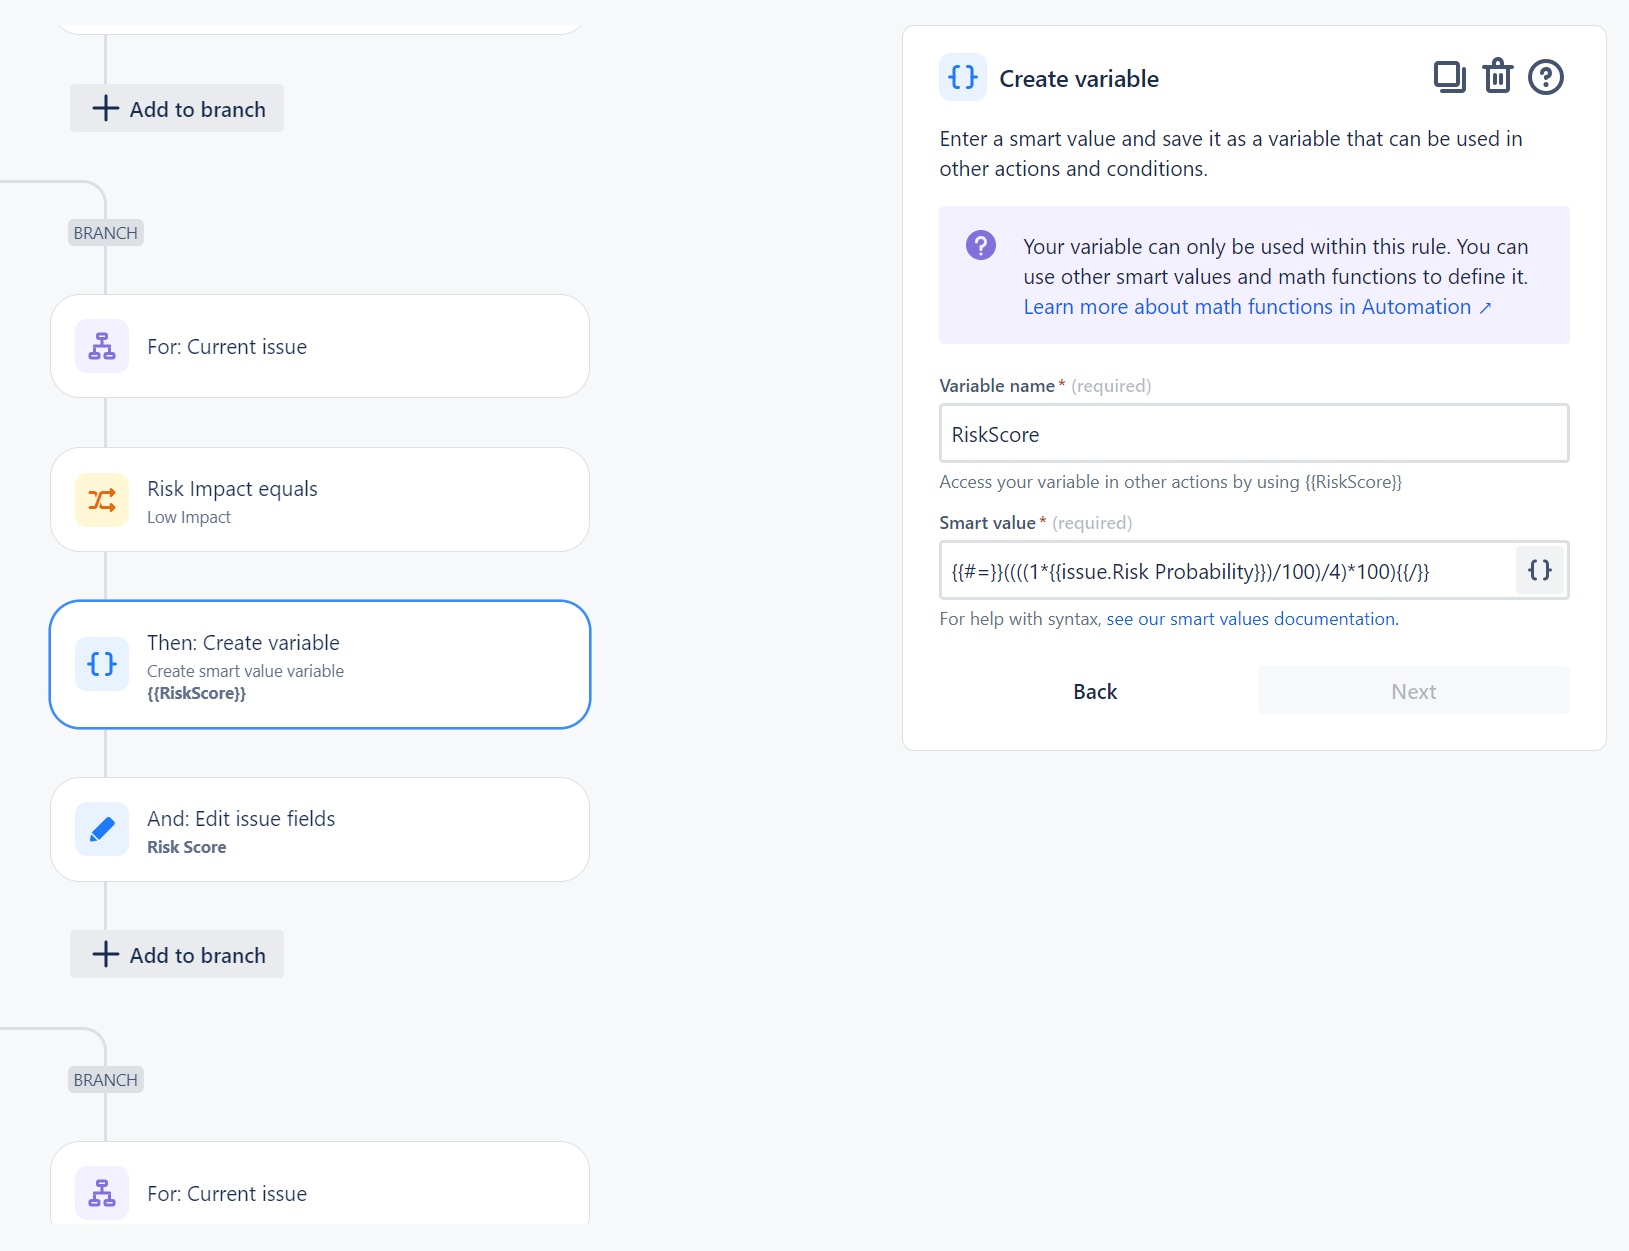Screen dimensions: 1629x1251
Task: Focus the Variable name input field
Action: click(x=1253, y=434)
